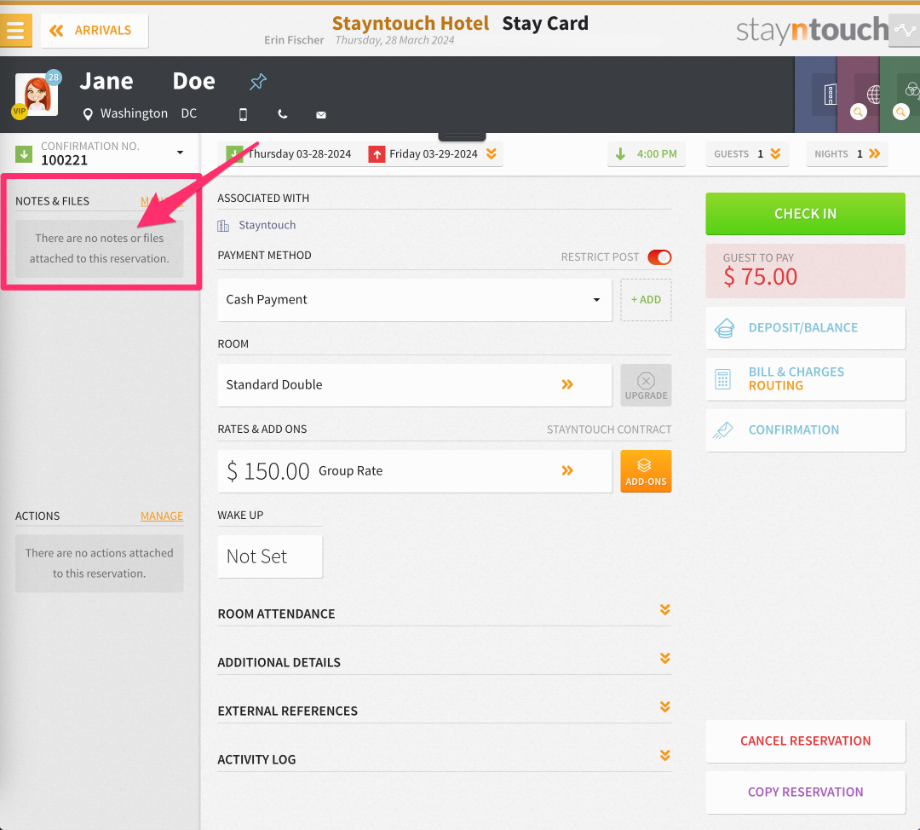Click the 'no actions attached' message
This screenshot has width=920, height=830.
click(x=99, y=563)
